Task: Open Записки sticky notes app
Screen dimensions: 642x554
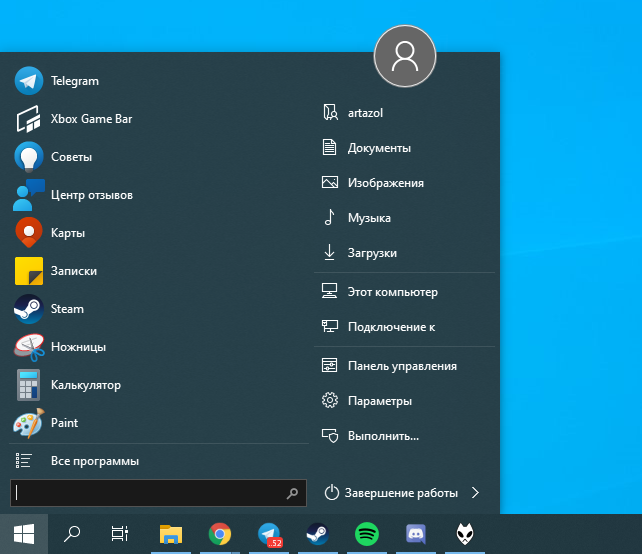Action: tap(159, 271)
